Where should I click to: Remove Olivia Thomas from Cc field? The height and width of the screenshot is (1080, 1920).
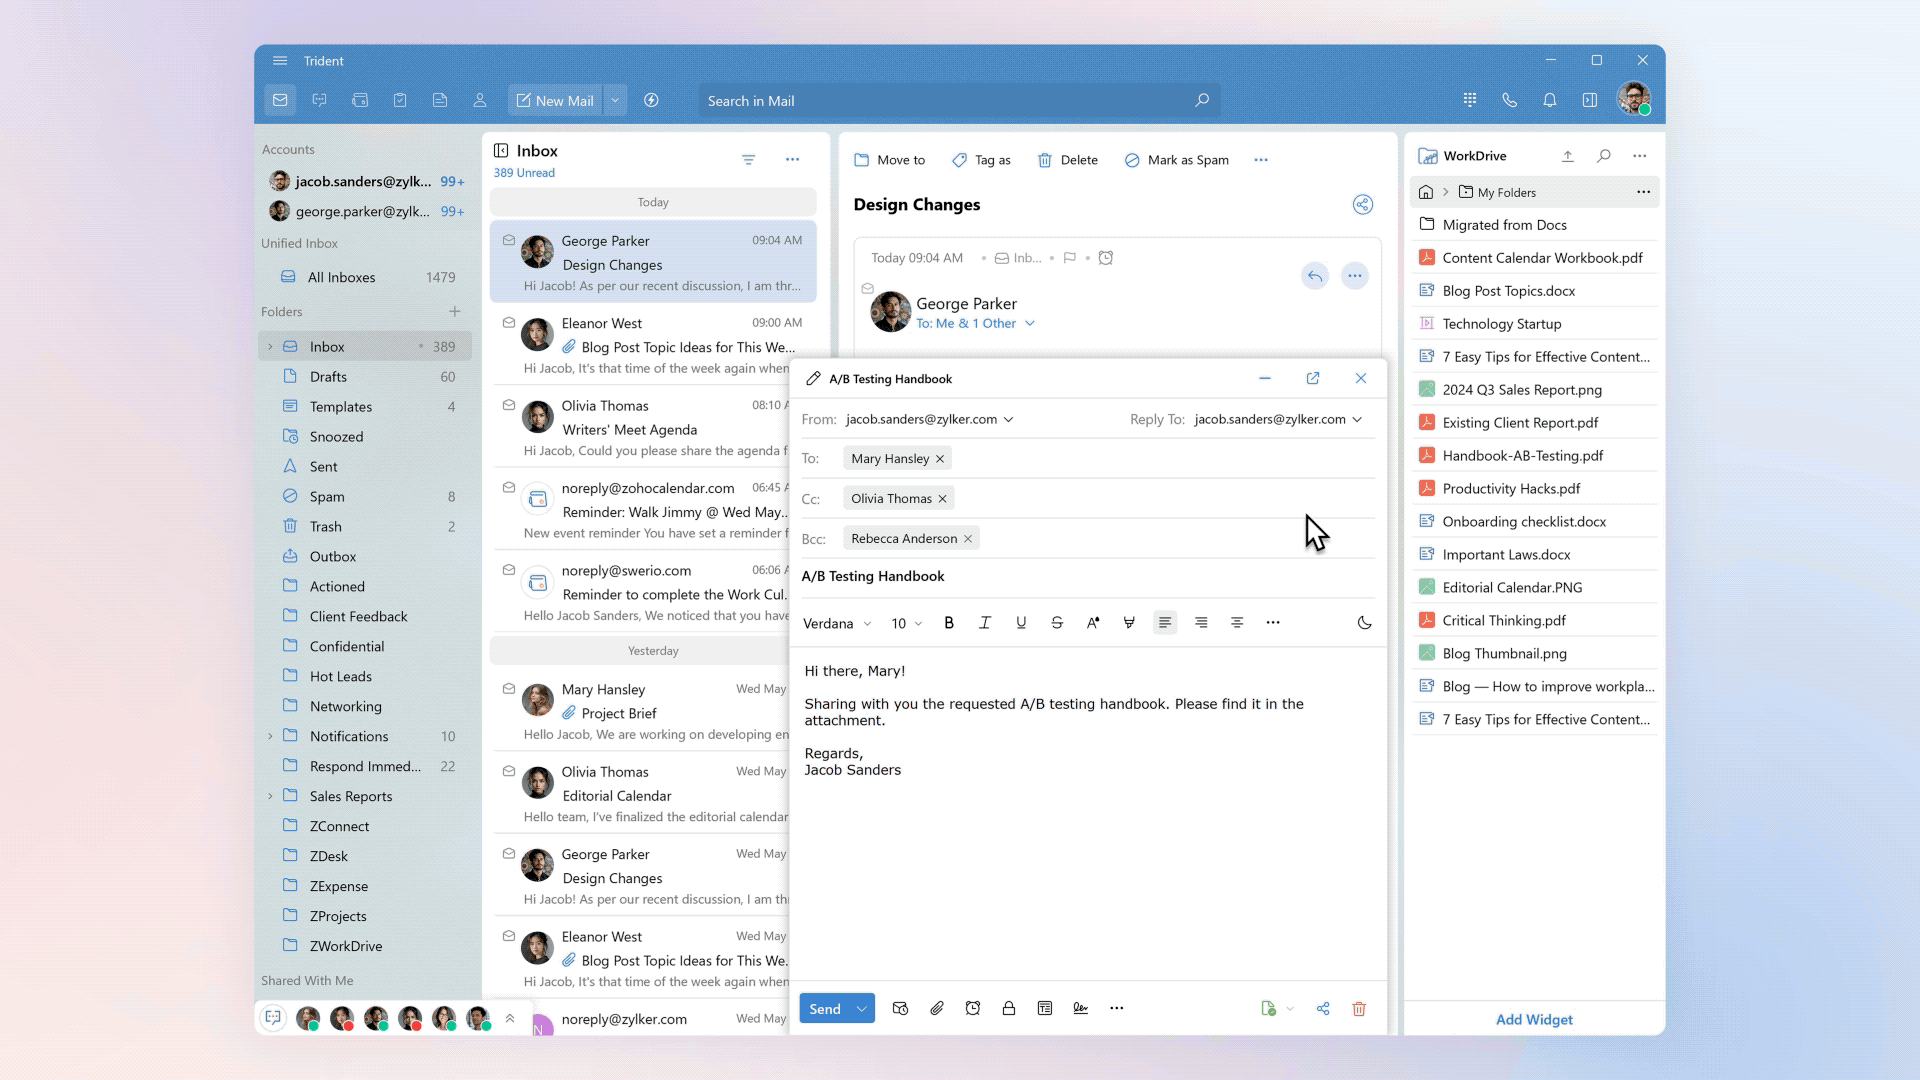click(x=942, y=498)
